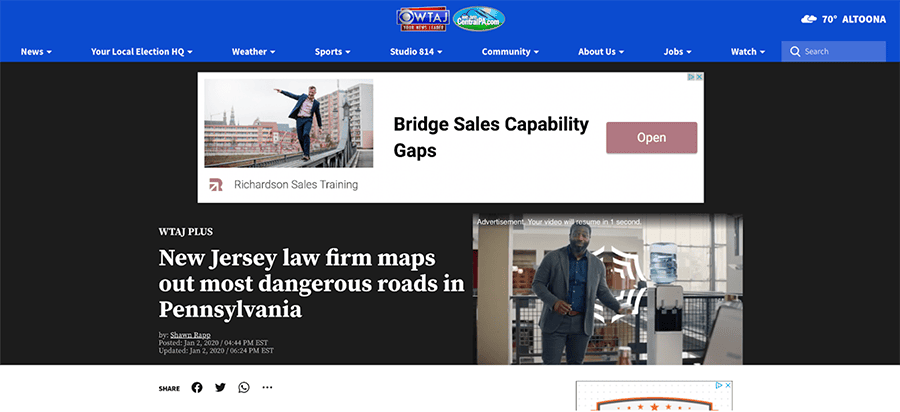900x412 pixels.
Task: Share article via WhatsApp
Action: coord(245,387)
